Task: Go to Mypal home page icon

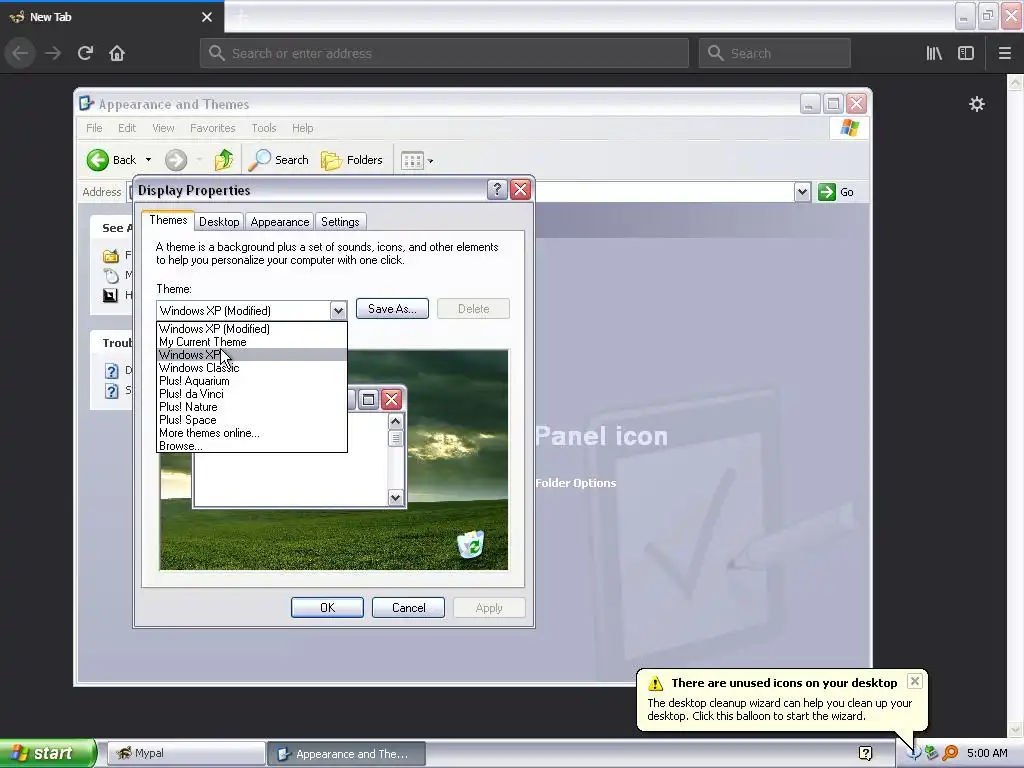Action: click(x=117, y=53)
